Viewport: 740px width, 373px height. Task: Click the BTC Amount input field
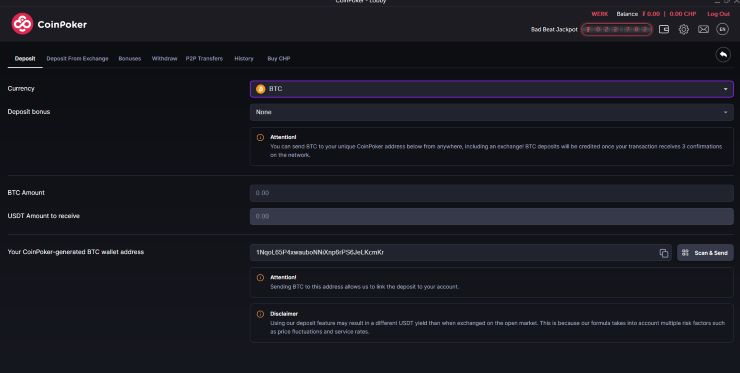click(491, 193)
